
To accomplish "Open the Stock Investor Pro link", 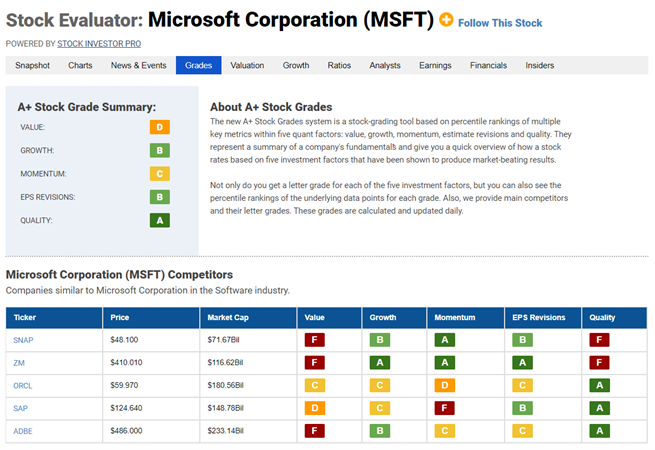I will (99, 44).
